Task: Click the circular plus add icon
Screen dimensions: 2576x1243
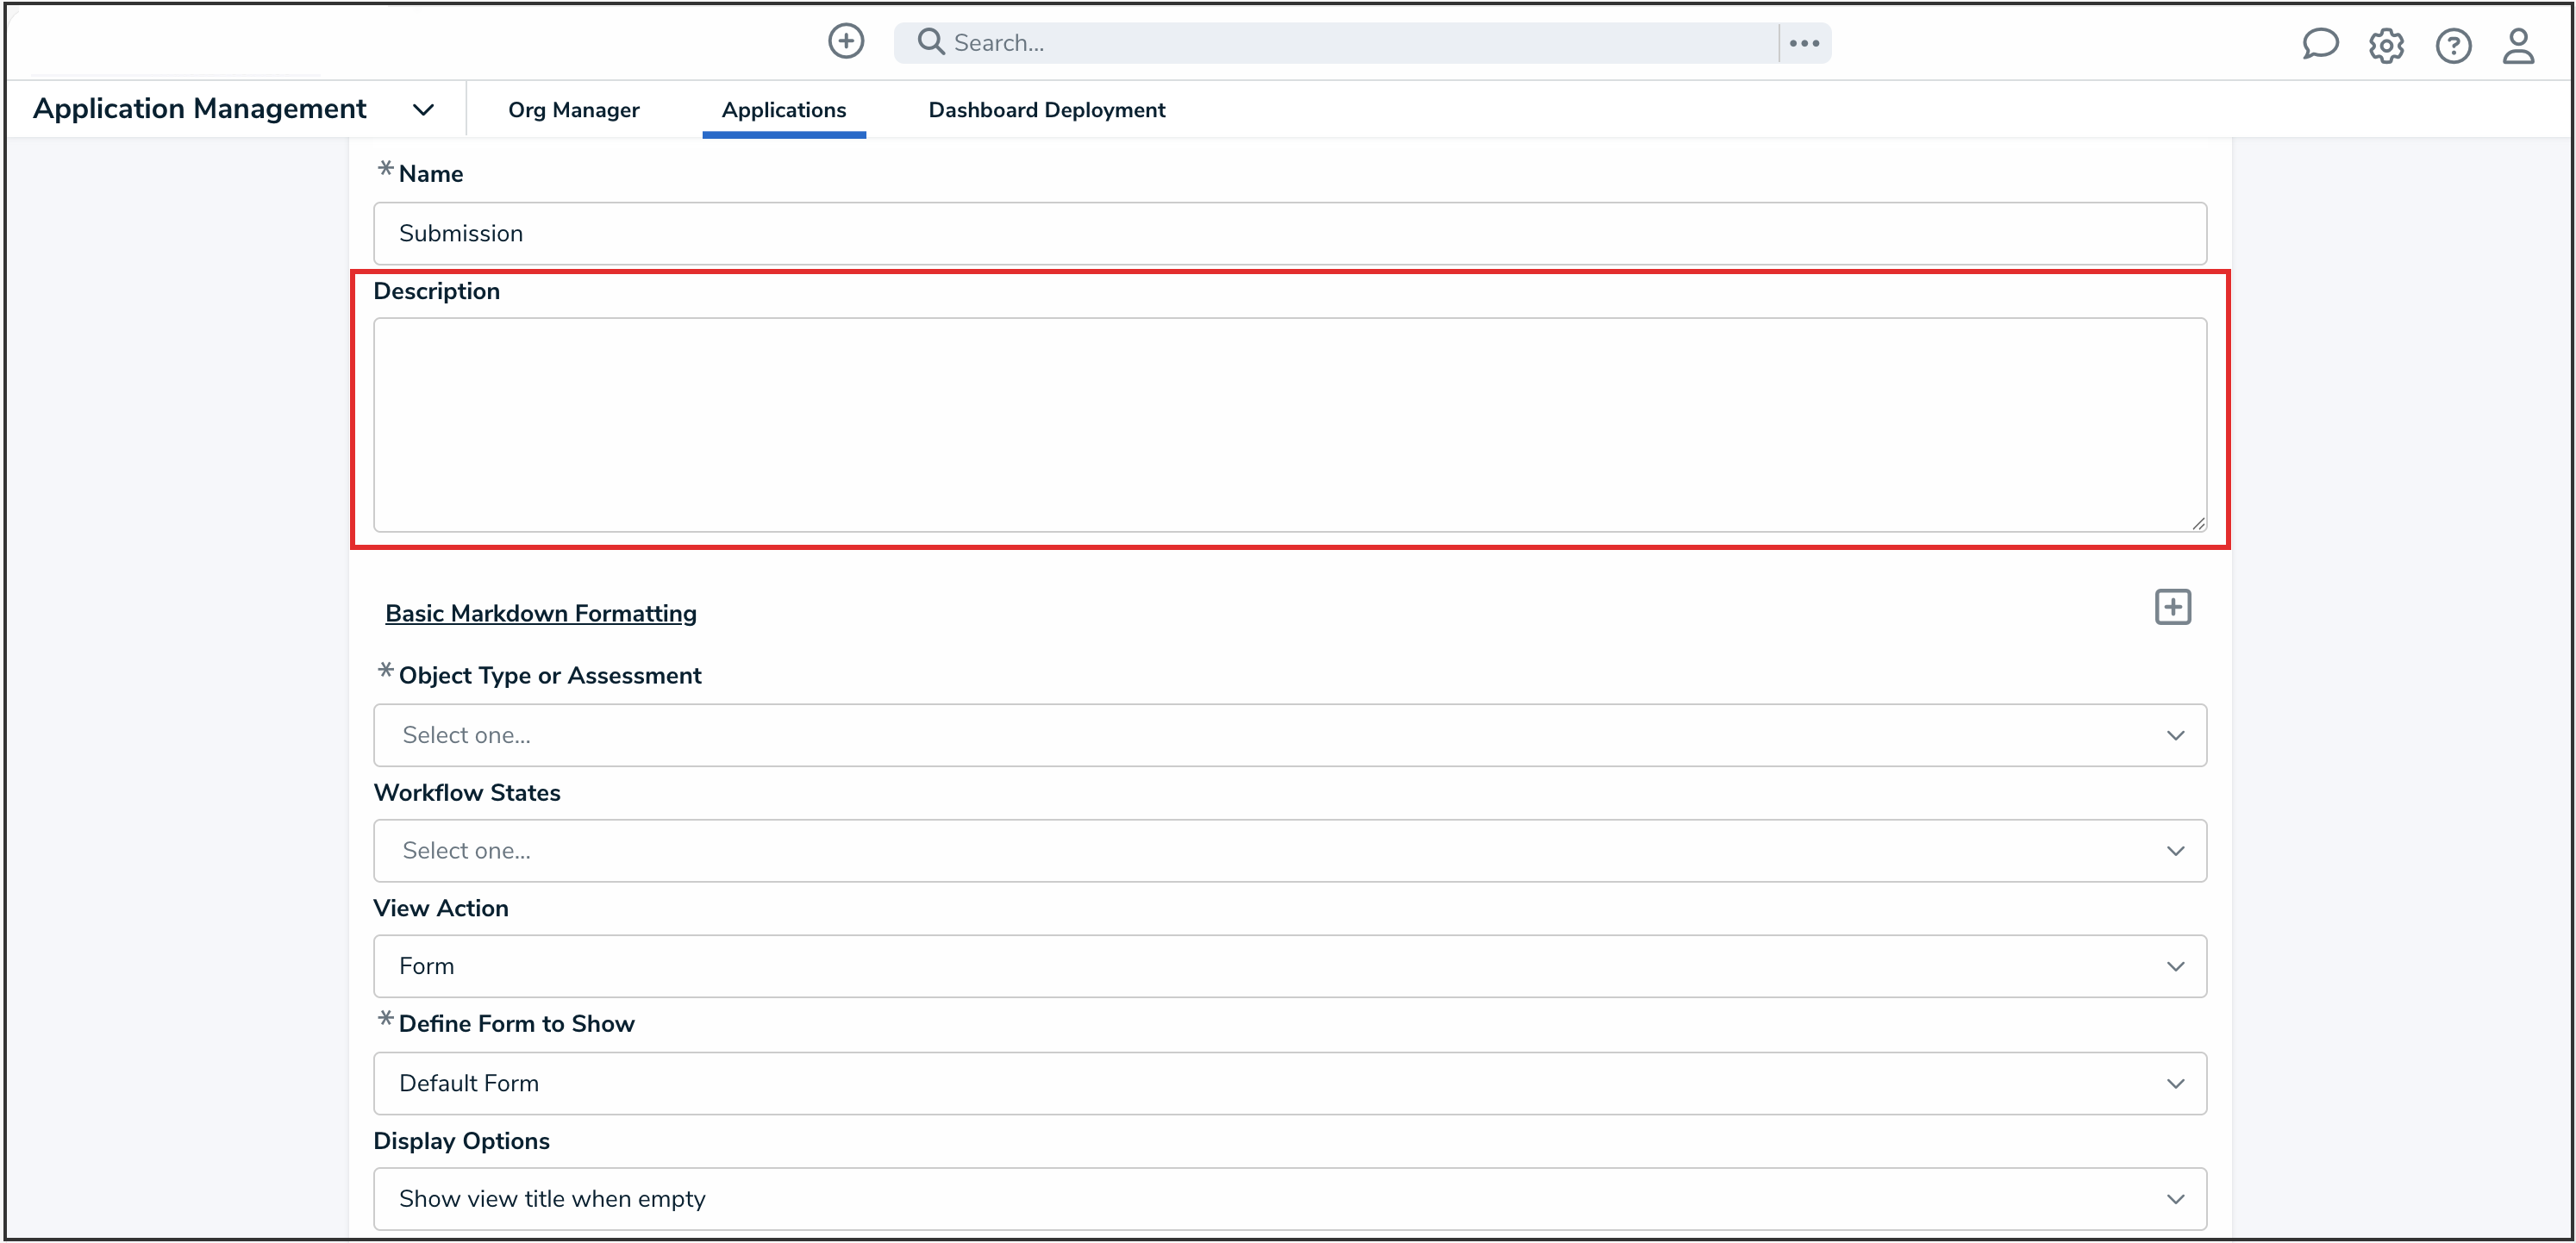Action: 845,42
